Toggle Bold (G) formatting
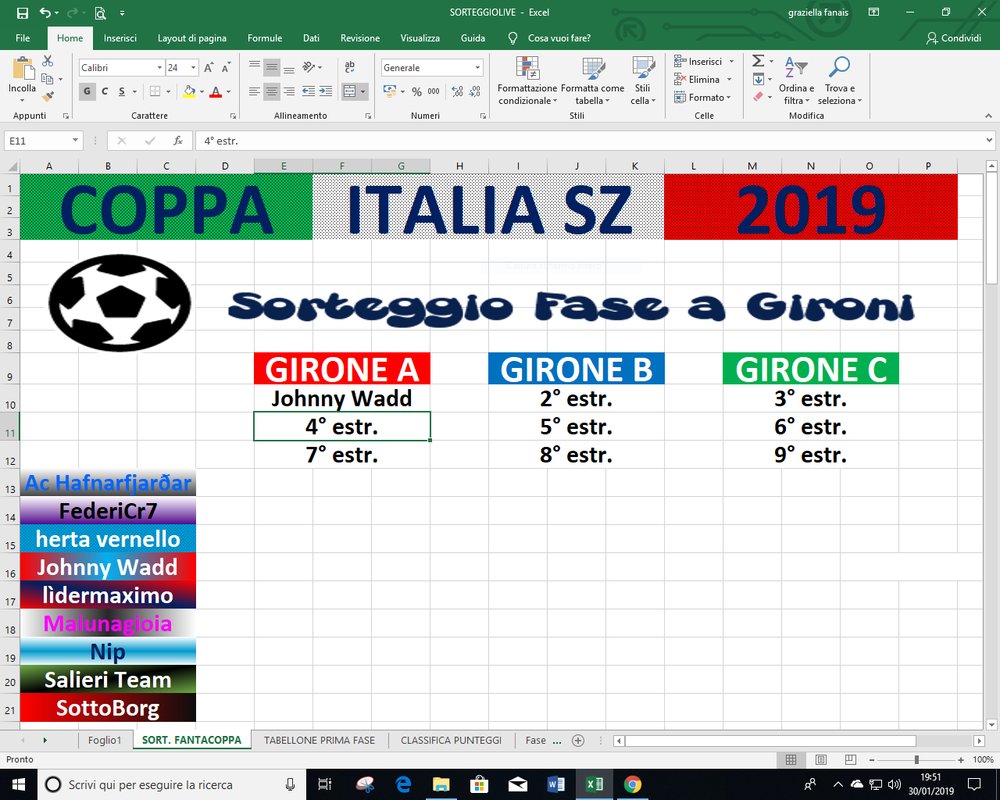Screen dimensions: 1000x800 click(87, 92)
